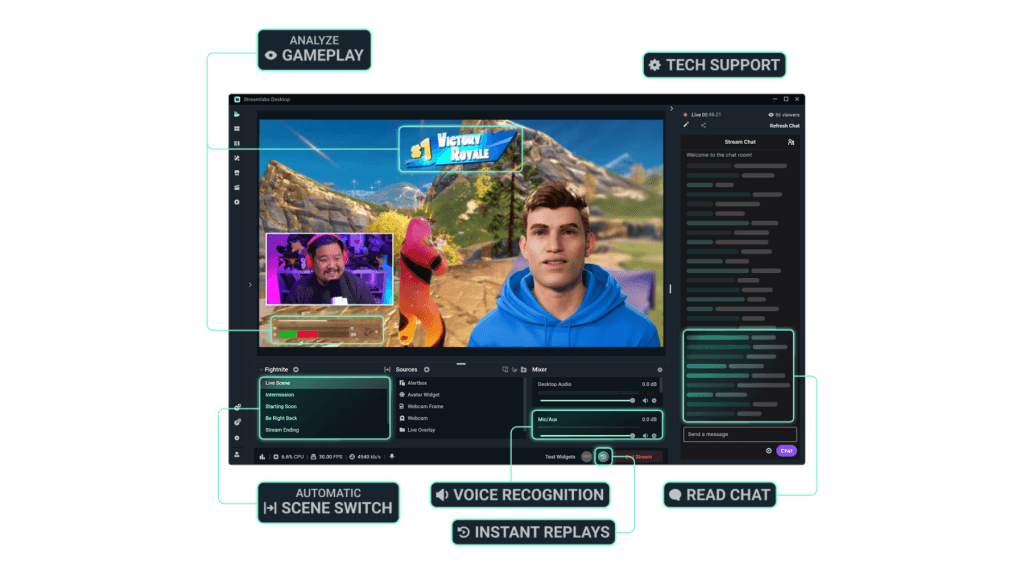Open the settings cog in lower left sidebar
Screen dimensions: 1024x576
(236, 438)
